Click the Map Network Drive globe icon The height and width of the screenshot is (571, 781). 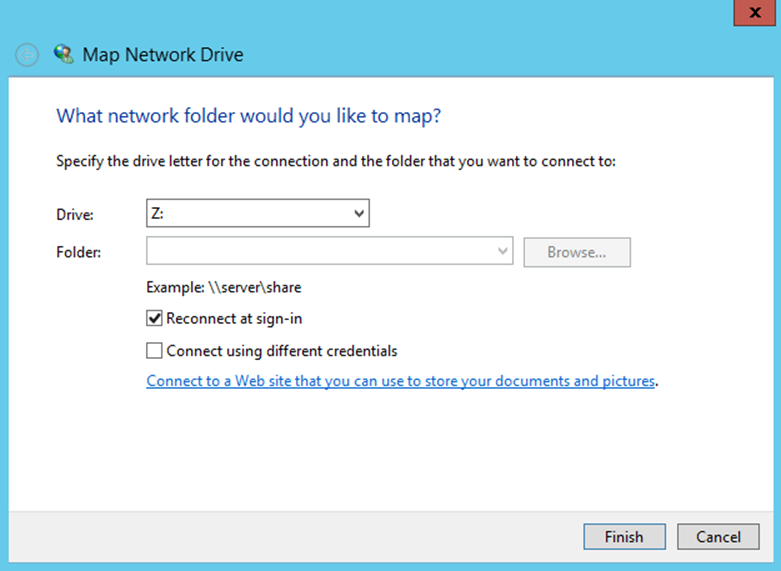(64, 54)
